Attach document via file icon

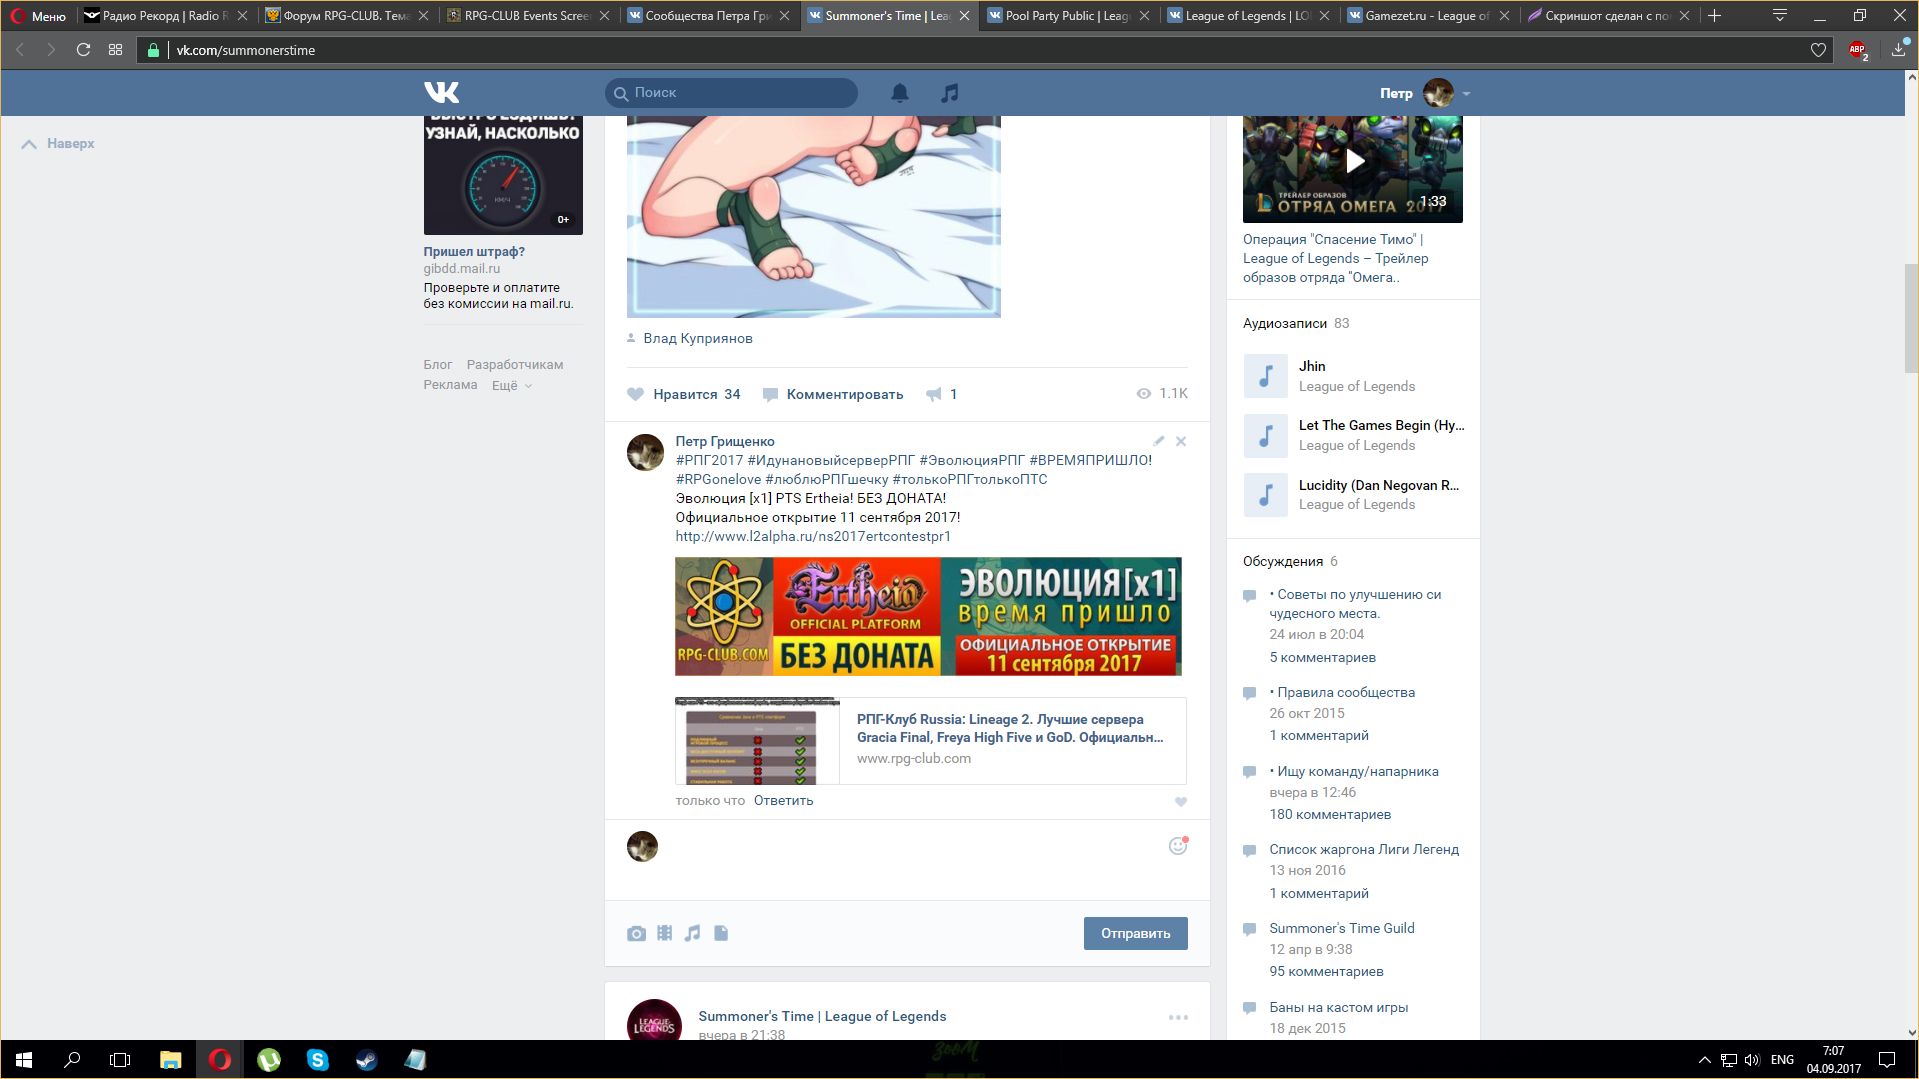(x=721, y=933)
